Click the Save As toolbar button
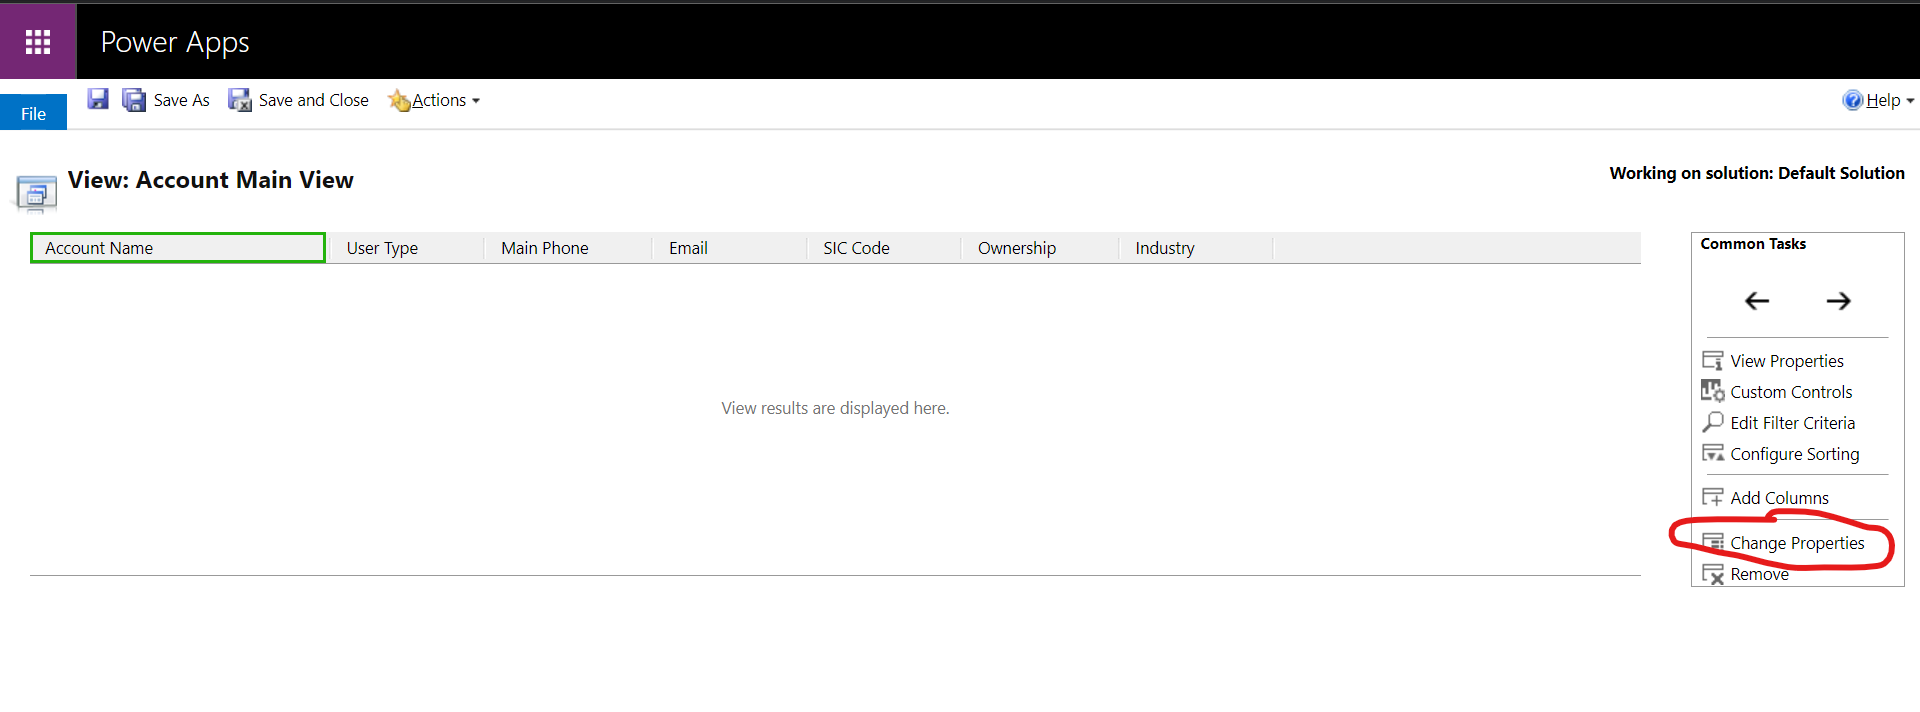Screen dimensions: 1920x712 (167, 100)
